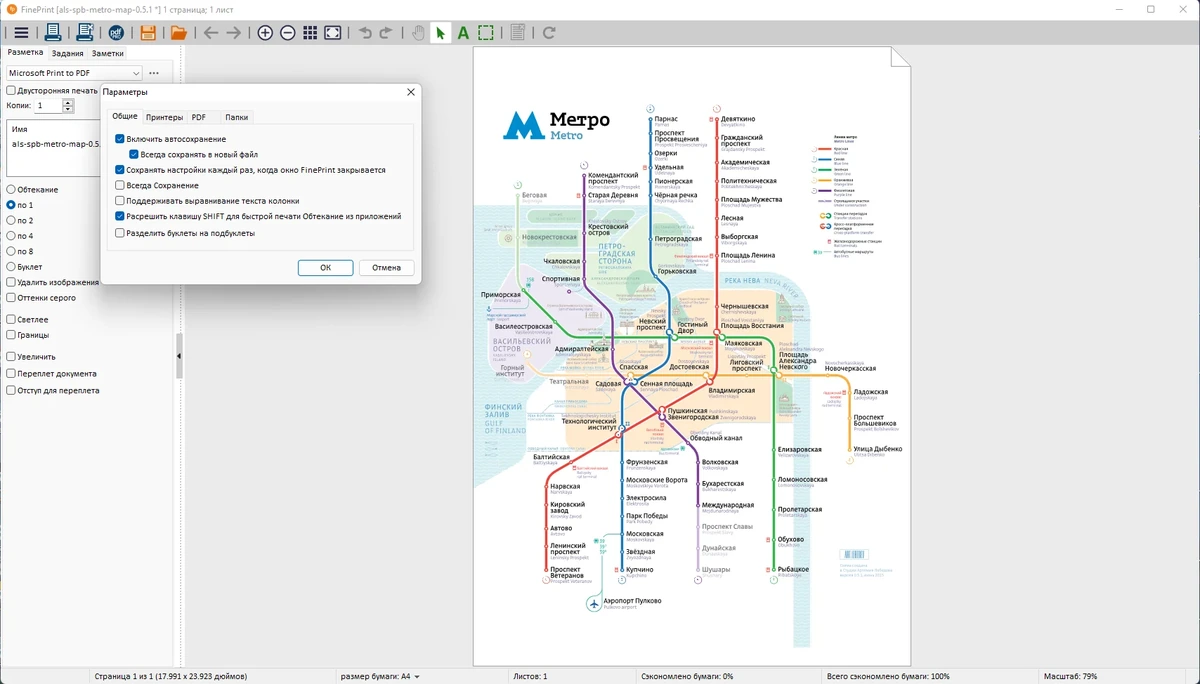
Task: Click the page notes icon
Action: tap(518, 33)
